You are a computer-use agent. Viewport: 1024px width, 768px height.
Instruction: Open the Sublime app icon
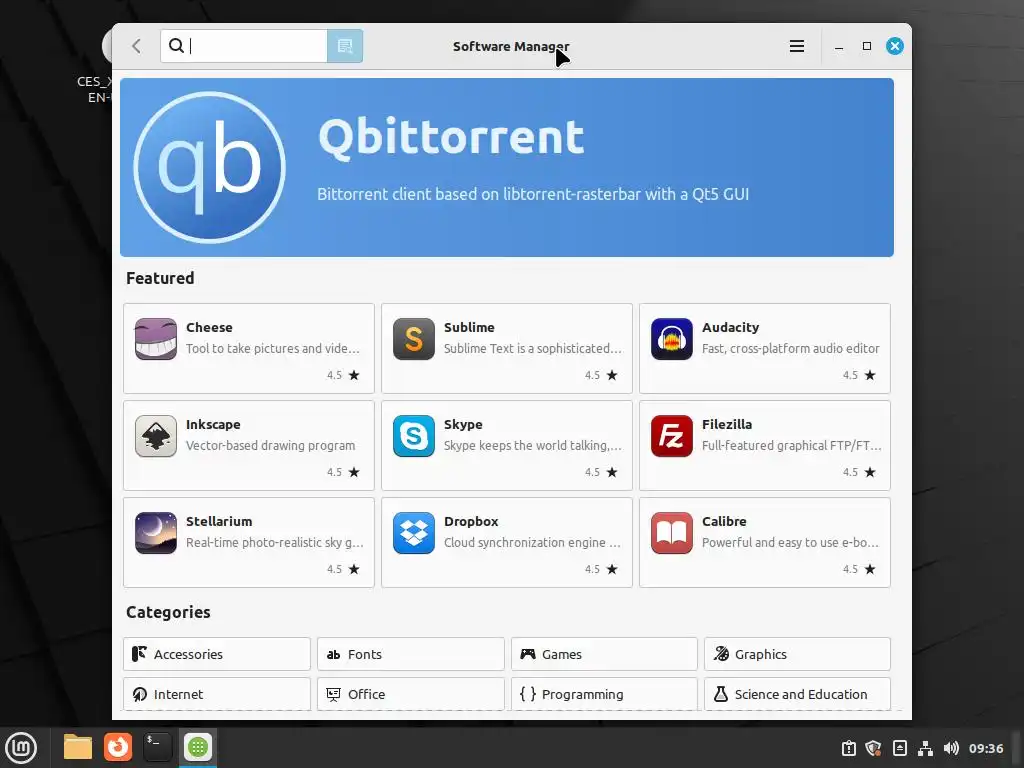(x=413, y=339)
